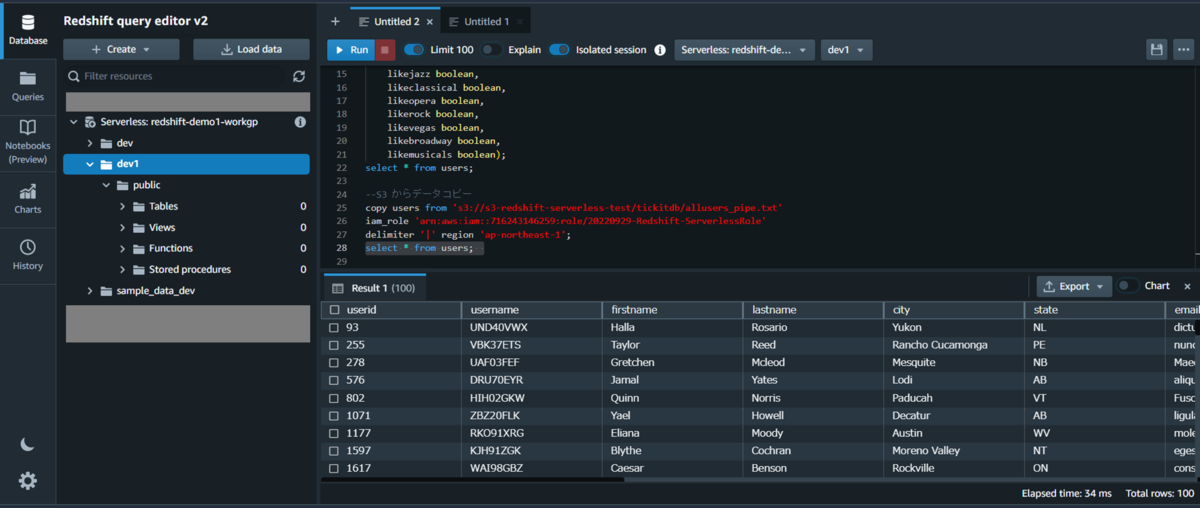Image resolution: width=1200 pixels, height=508 pixels.
Task: Open the Charts sidebar panel
Action: [x=27, y=199]
